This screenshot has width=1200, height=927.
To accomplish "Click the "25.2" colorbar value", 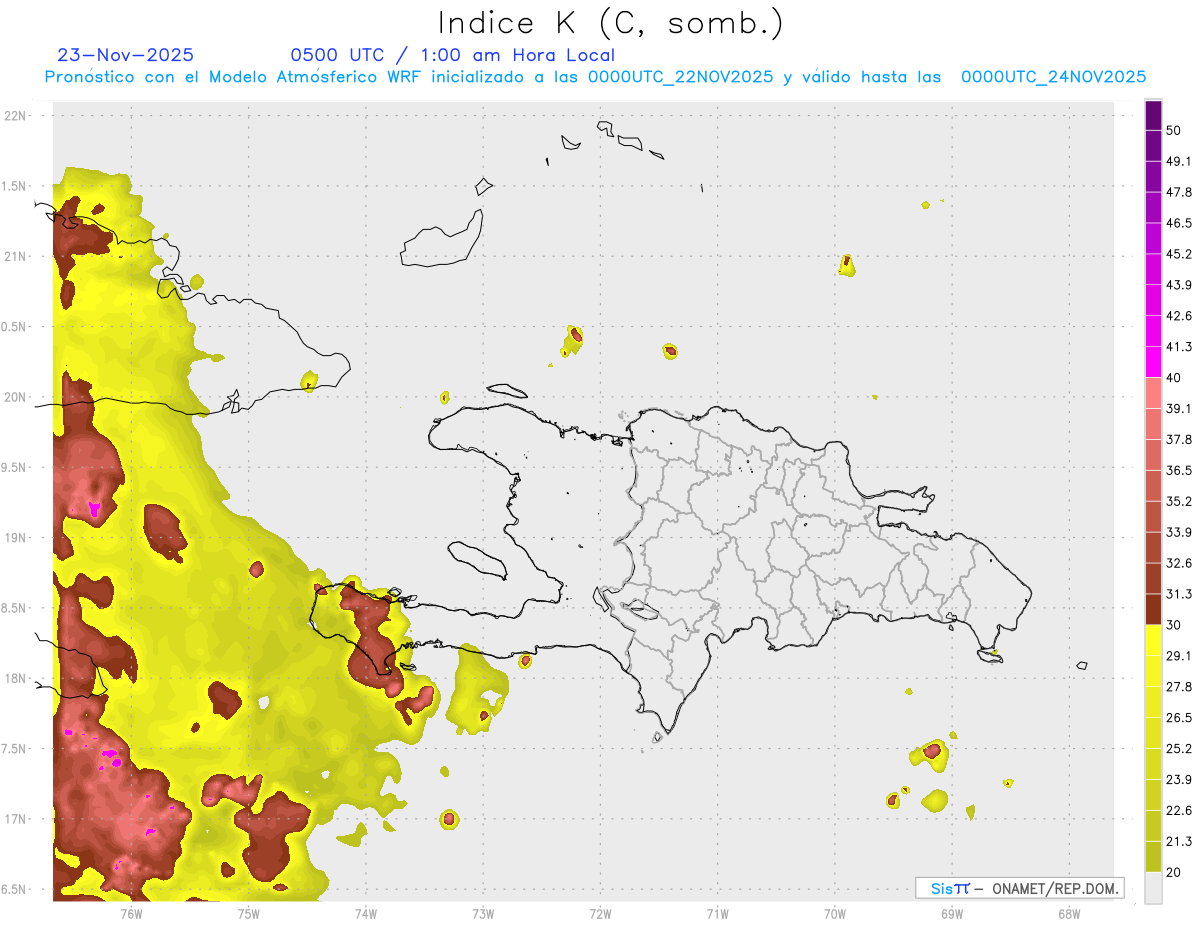I will tap(1179, 748).
